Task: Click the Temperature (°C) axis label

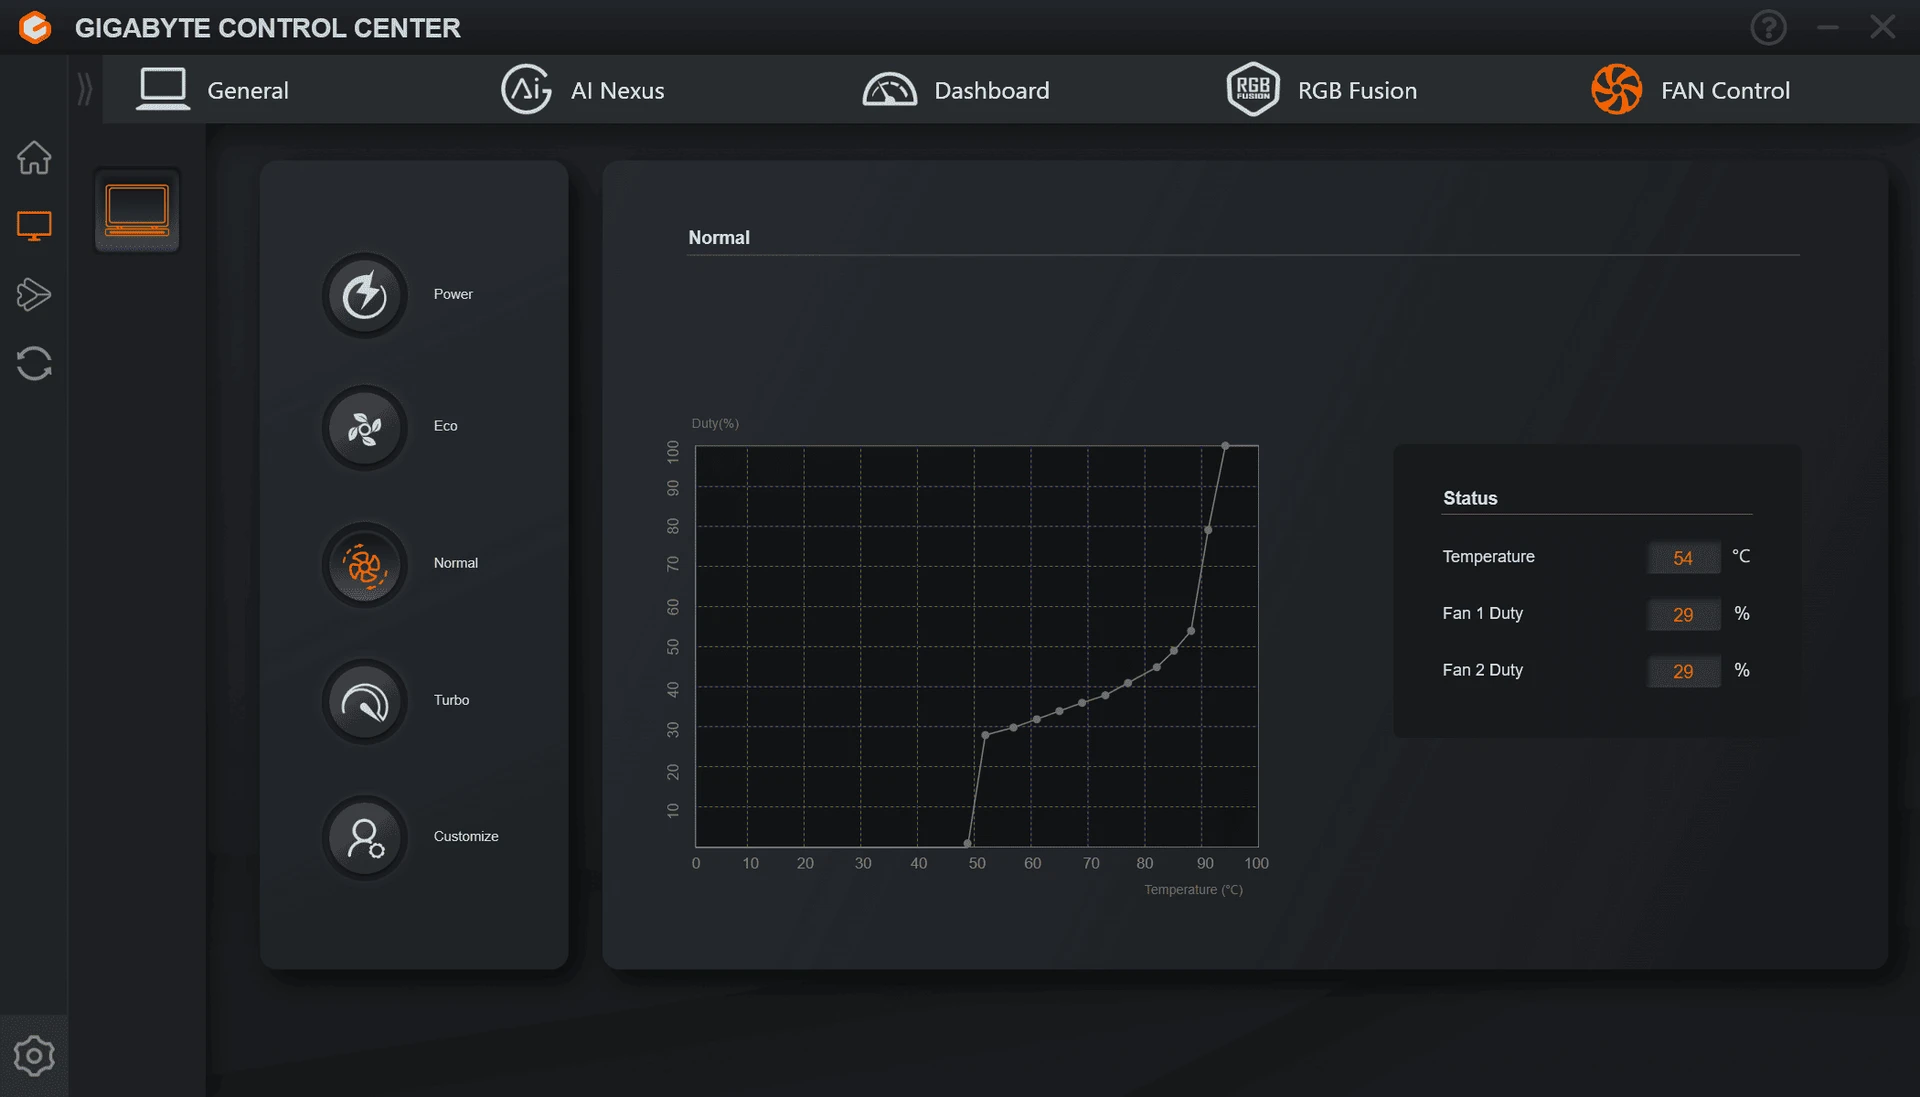Action: click(1193, 890)
